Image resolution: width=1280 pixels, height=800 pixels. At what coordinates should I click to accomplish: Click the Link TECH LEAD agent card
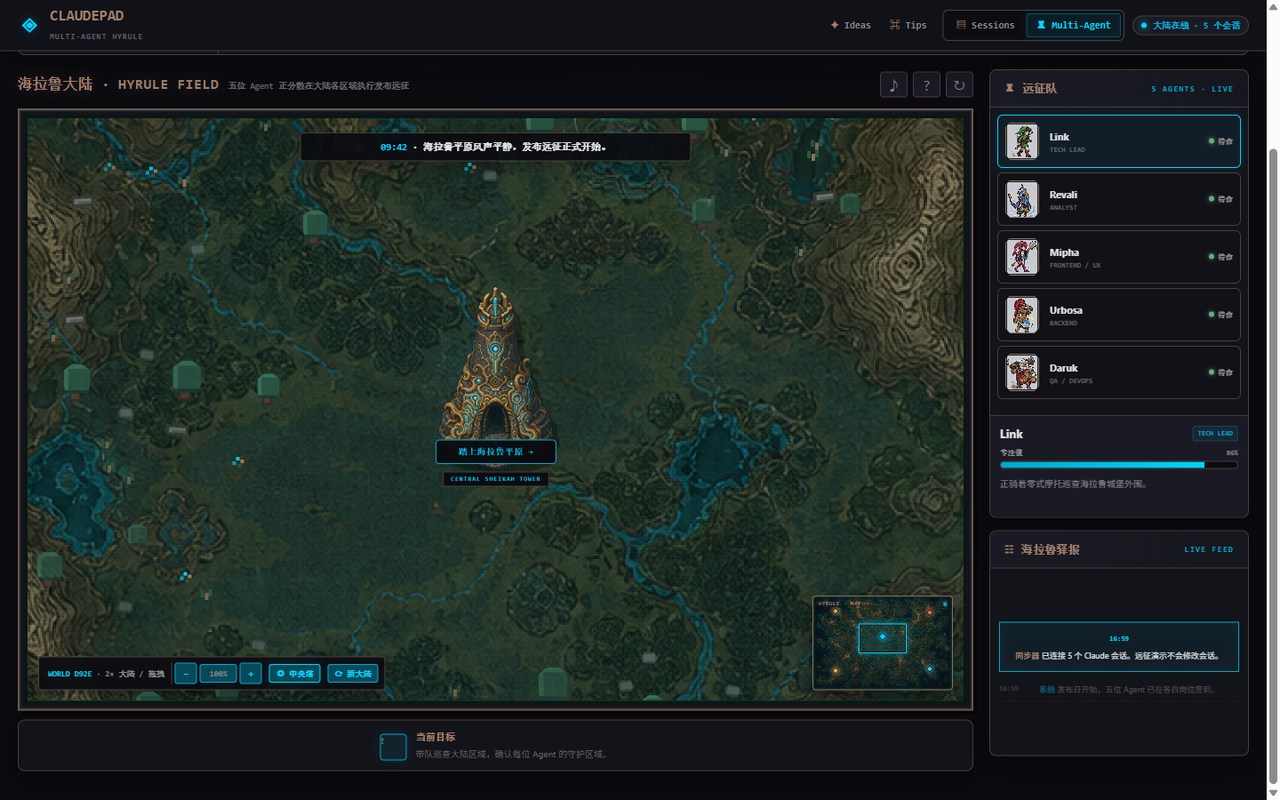point(1119,141)
